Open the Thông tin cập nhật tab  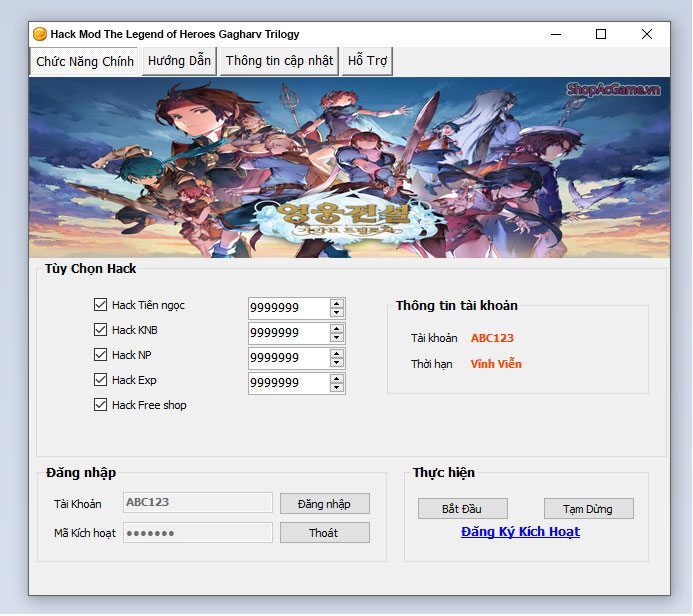coord(279,61)
